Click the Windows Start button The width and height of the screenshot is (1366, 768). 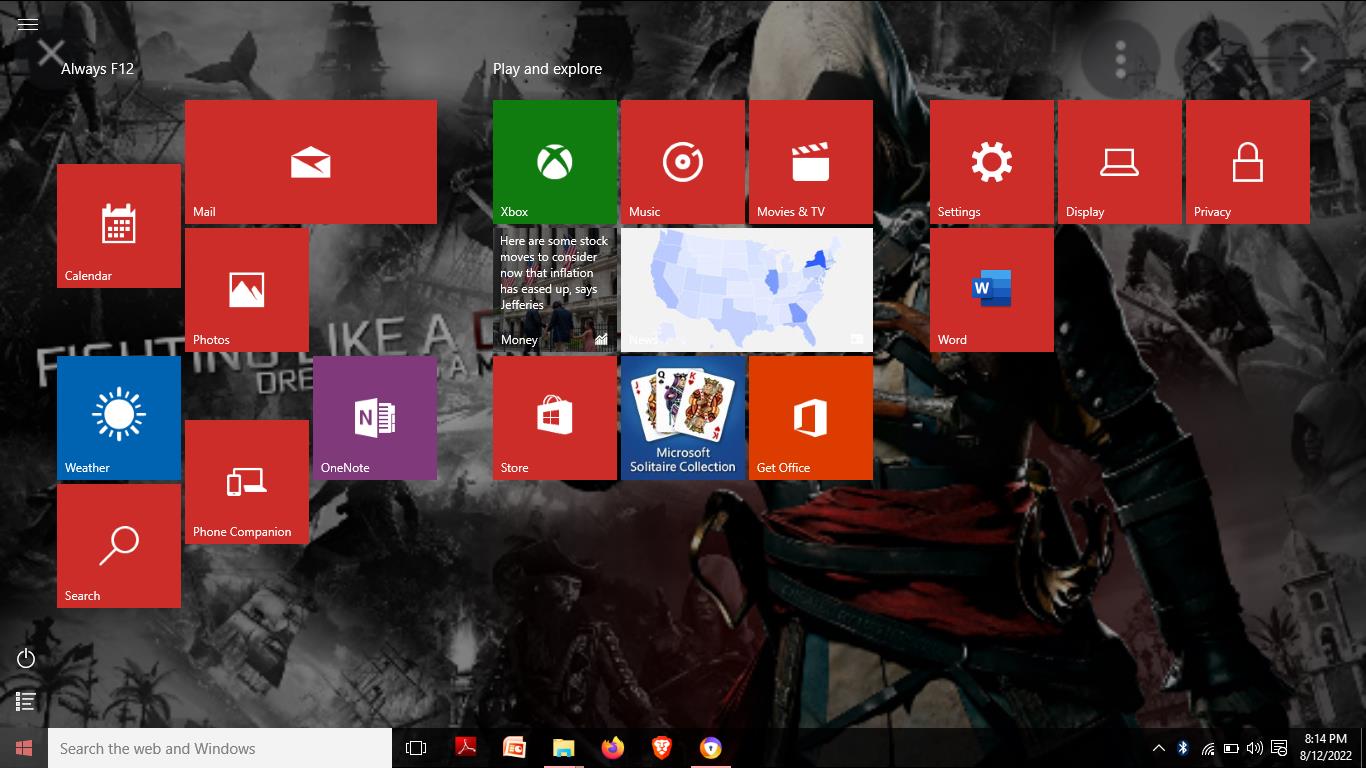point(24,748)
